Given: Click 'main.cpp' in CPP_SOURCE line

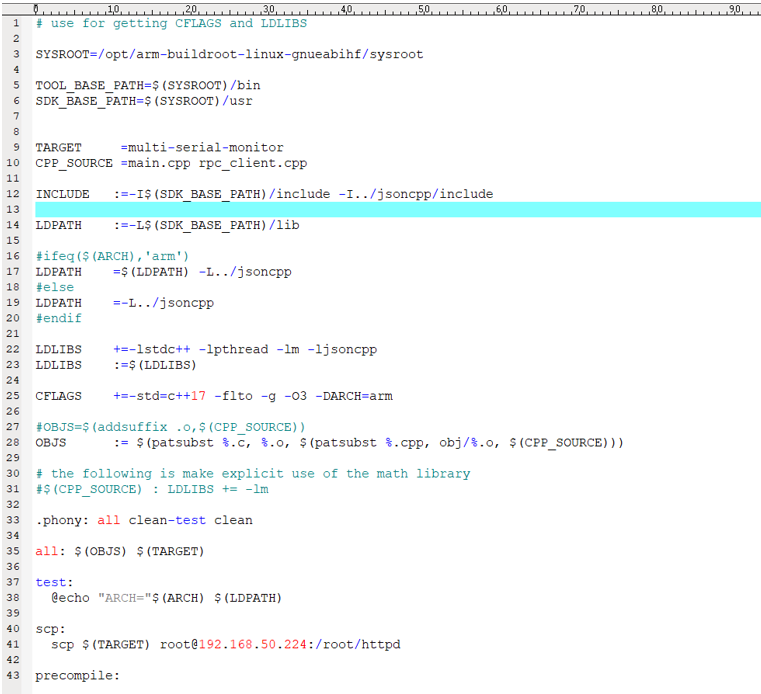Looking at the screenshot, I should [x=159, y=163].
